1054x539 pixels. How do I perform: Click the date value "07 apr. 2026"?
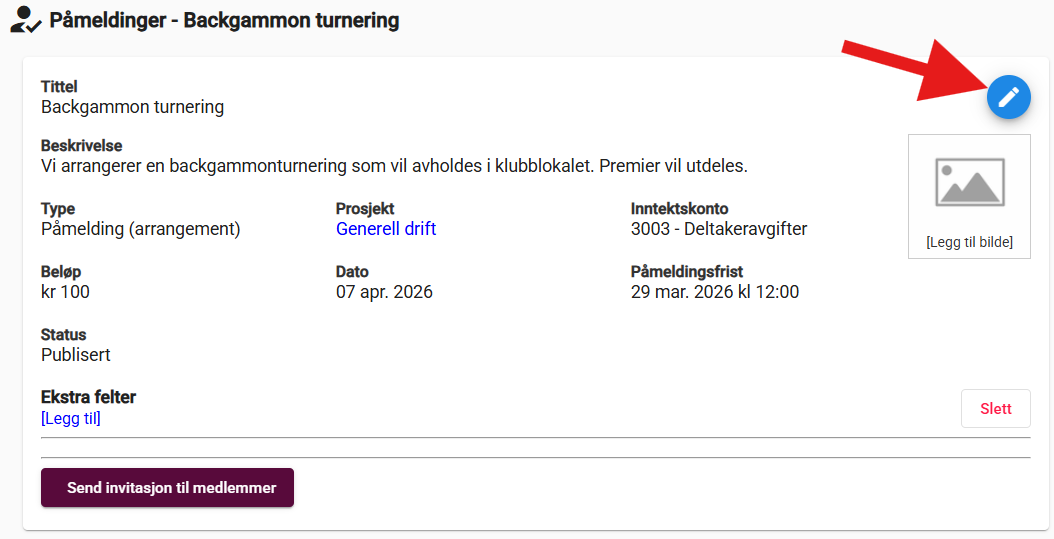point(384,292)
